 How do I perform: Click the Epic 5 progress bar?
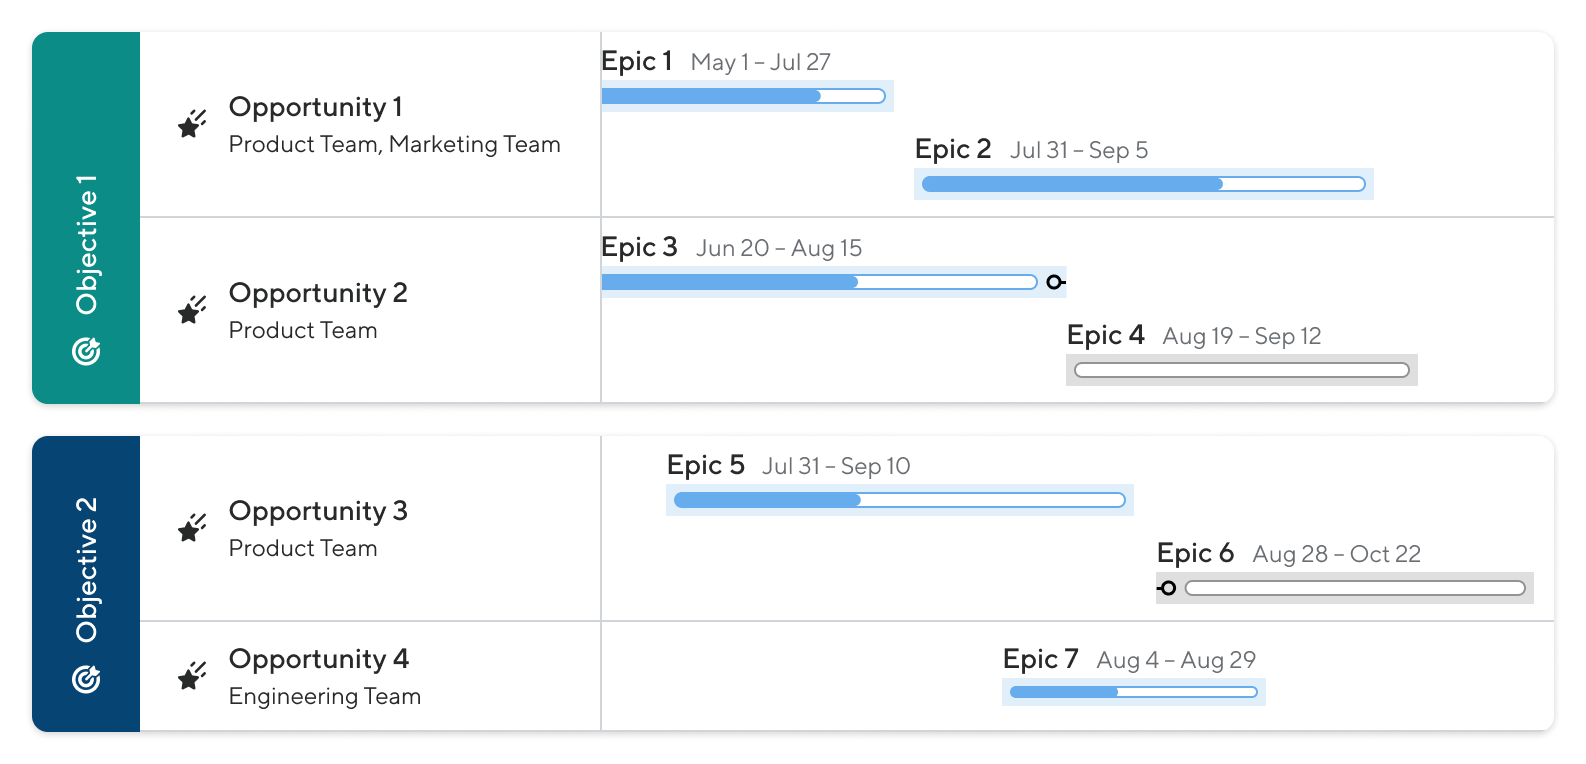tap(899, 500)
